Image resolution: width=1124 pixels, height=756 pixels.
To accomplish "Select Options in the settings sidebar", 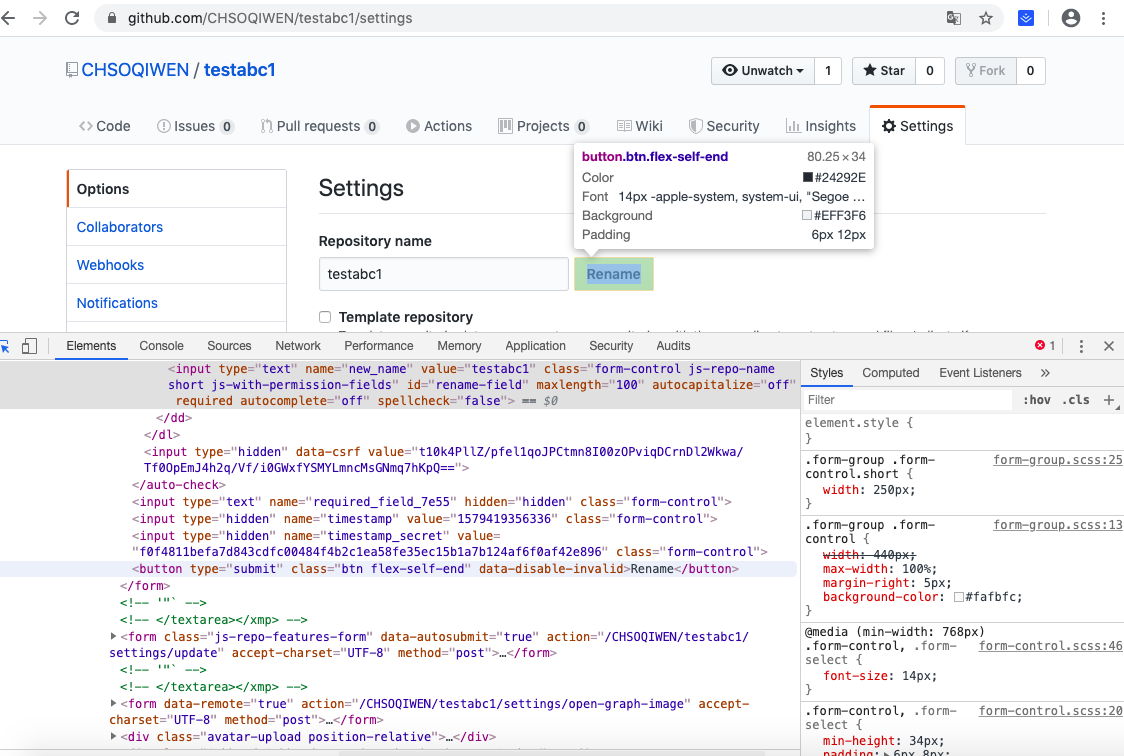I will tap(176, 189).
